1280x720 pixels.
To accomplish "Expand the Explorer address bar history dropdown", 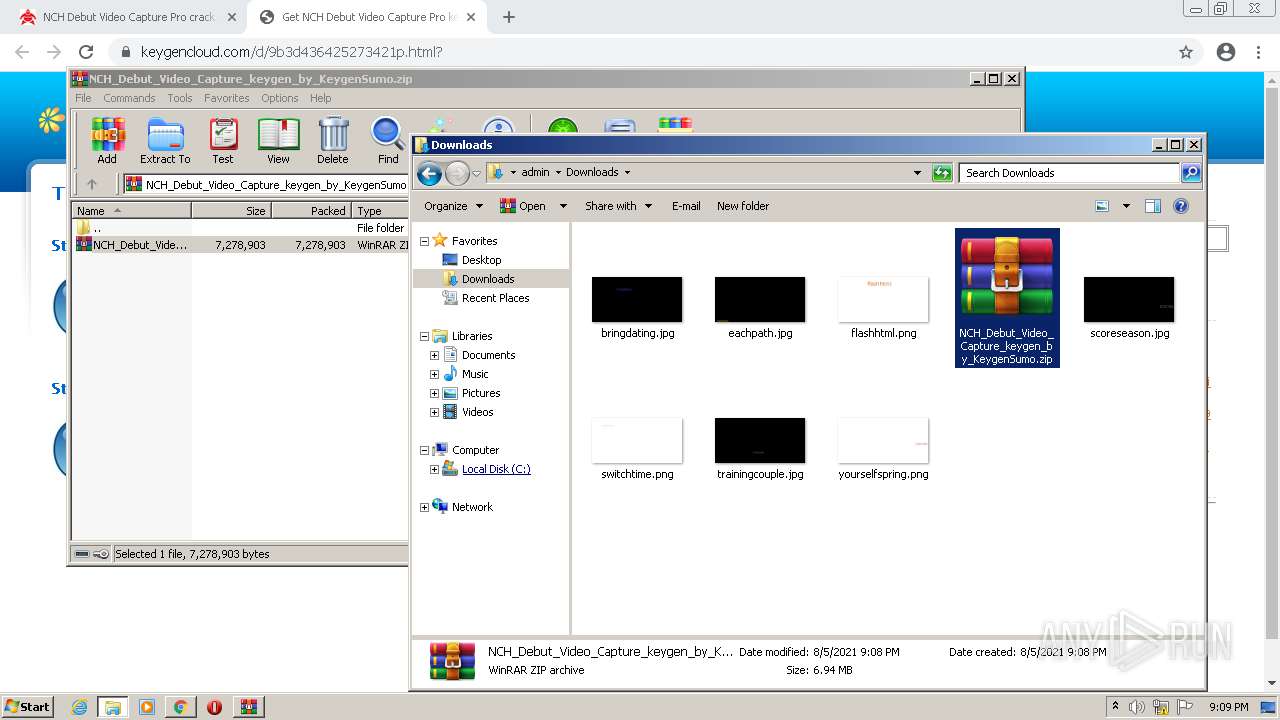I will 917,173.
